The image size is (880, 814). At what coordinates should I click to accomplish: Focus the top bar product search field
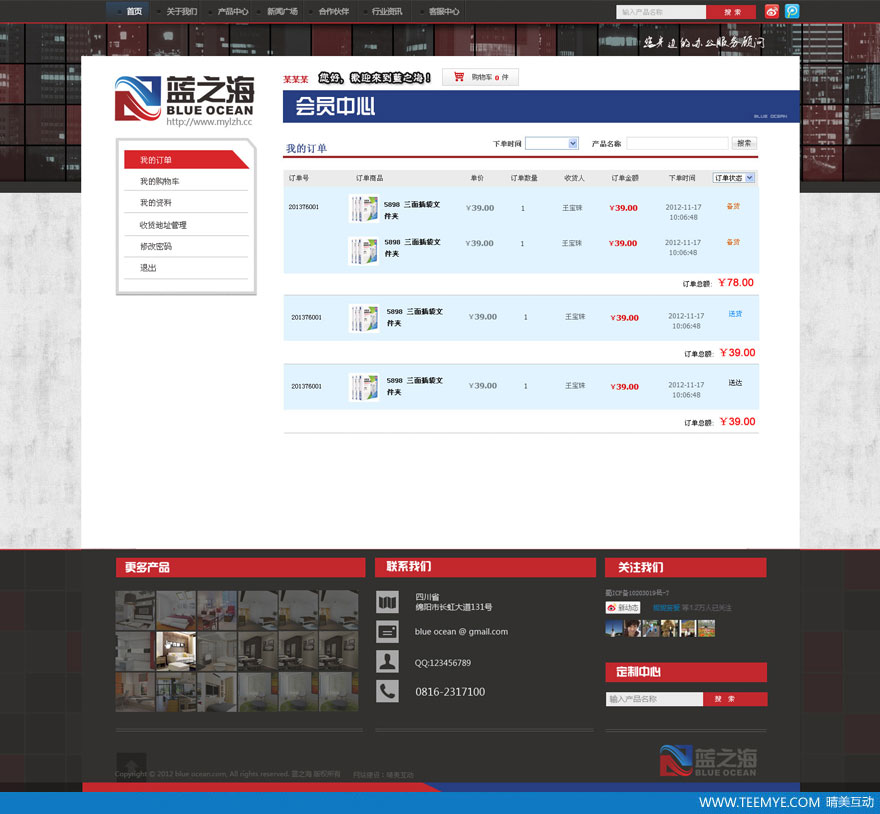pos(661,12)
